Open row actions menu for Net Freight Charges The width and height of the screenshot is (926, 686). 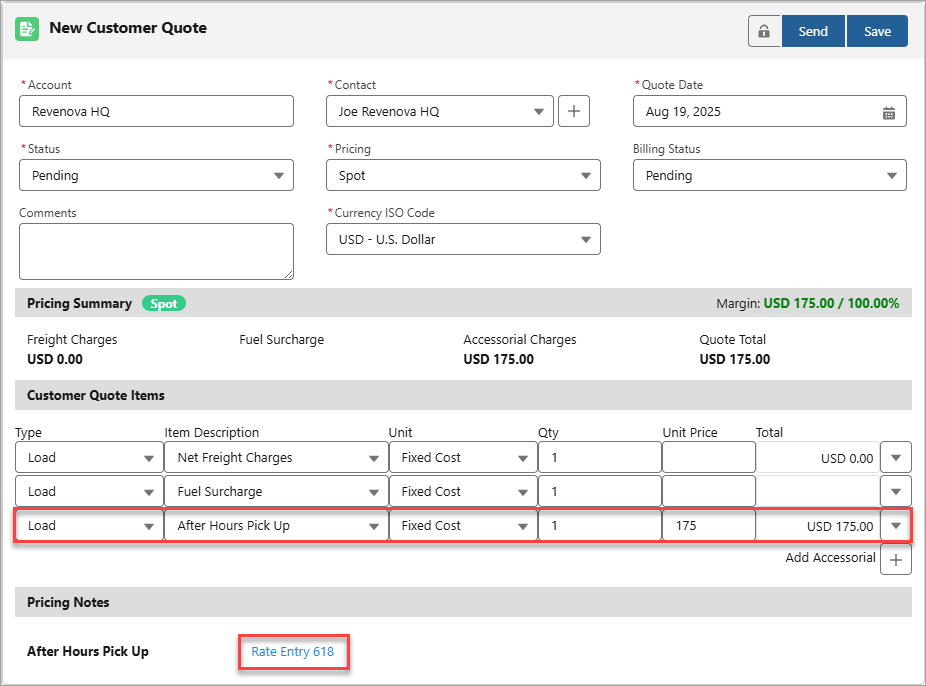pyautogui.click(x=896, y=458)
